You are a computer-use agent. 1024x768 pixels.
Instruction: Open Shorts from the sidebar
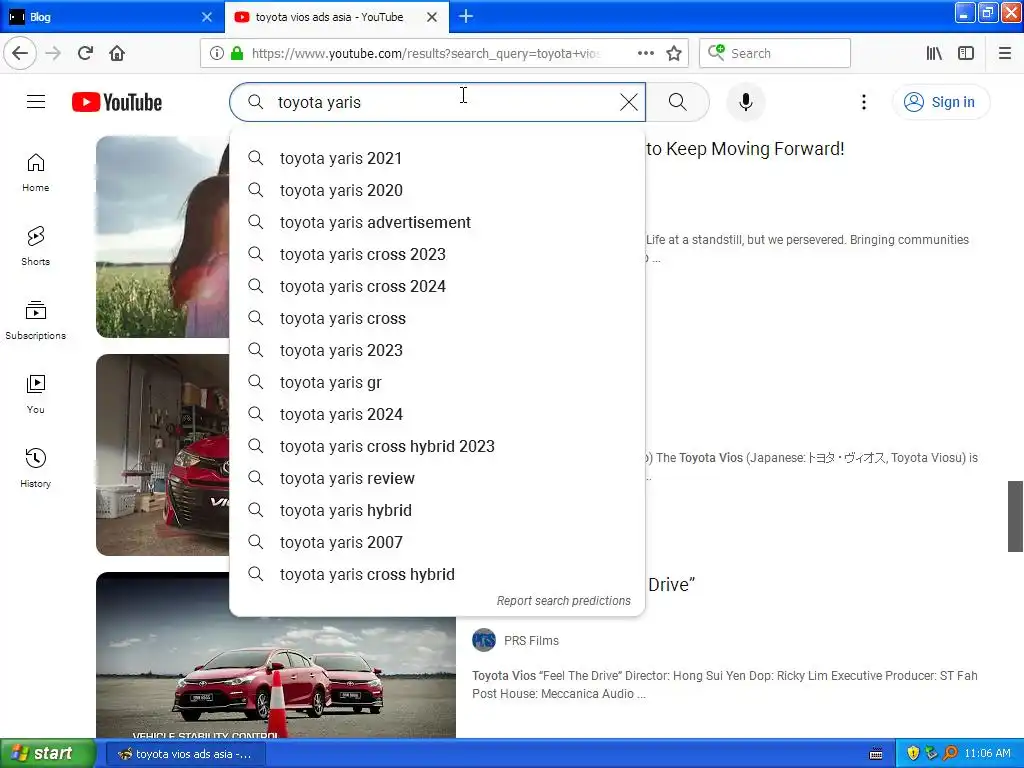pos(35,246)
